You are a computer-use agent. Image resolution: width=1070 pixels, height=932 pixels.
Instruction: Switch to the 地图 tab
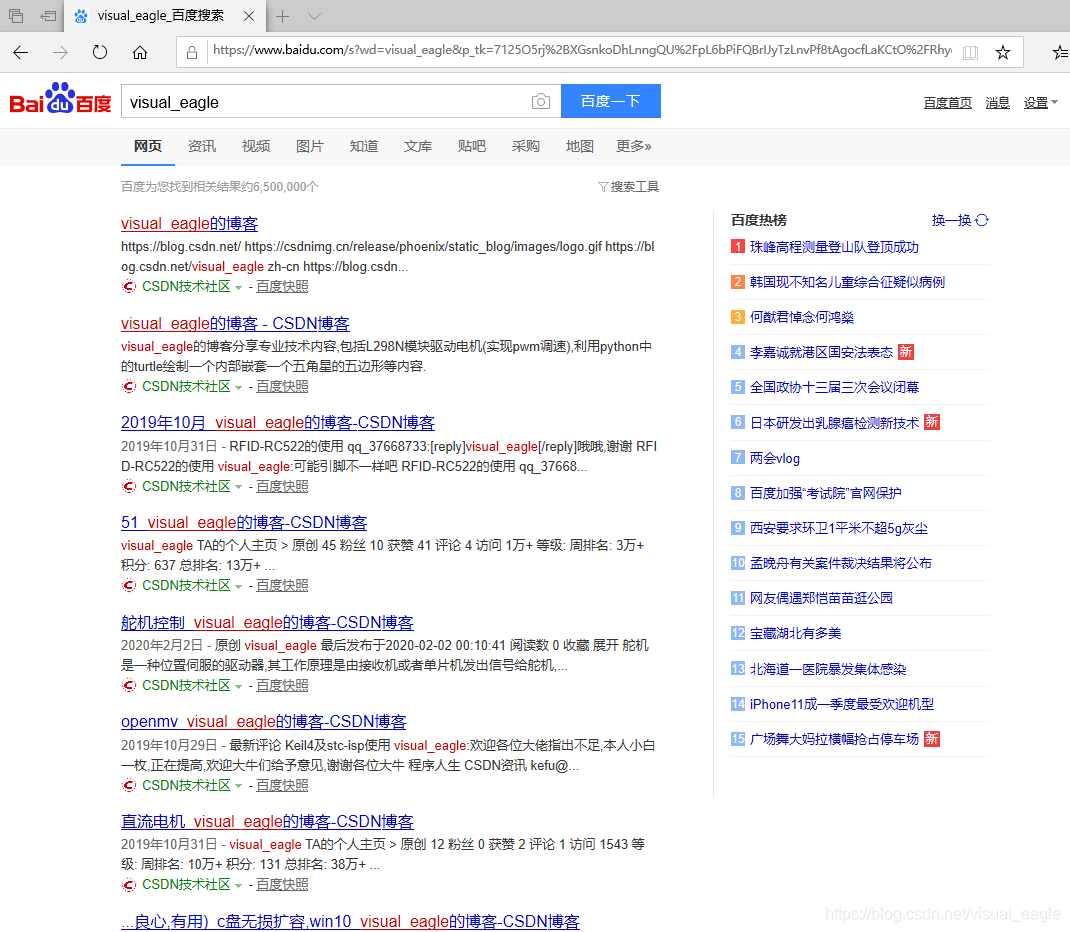pos(579,146)
